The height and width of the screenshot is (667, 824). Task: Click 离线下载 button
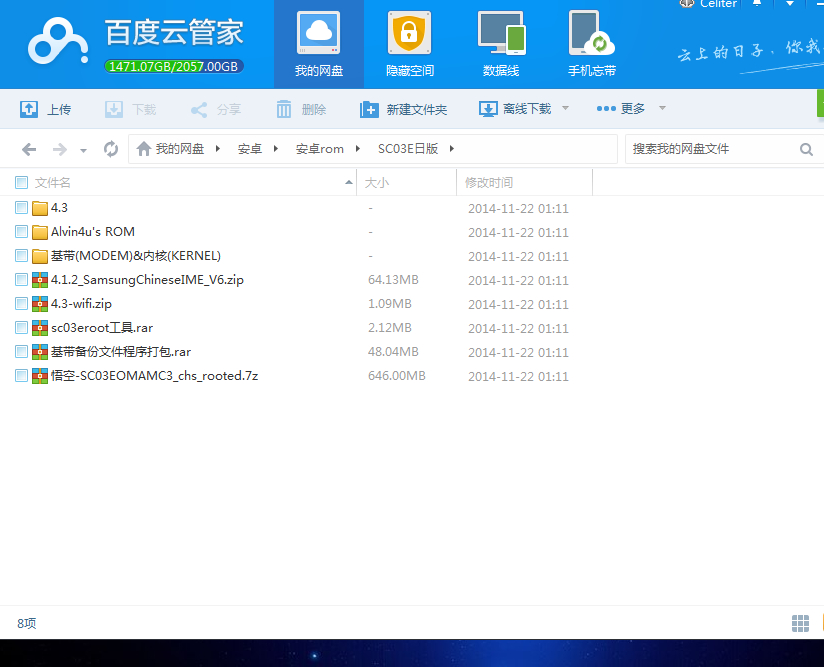pyautogui.click(x=515, y=109)
